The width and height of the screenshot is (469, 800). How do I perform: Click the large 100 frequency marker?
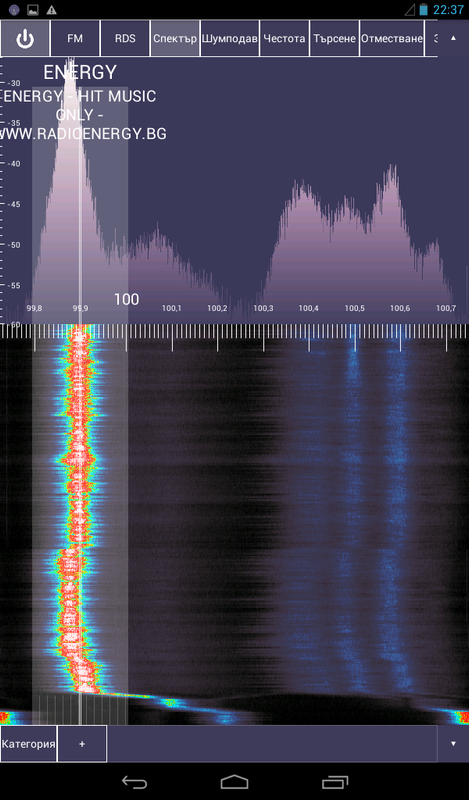click(126, 299)
